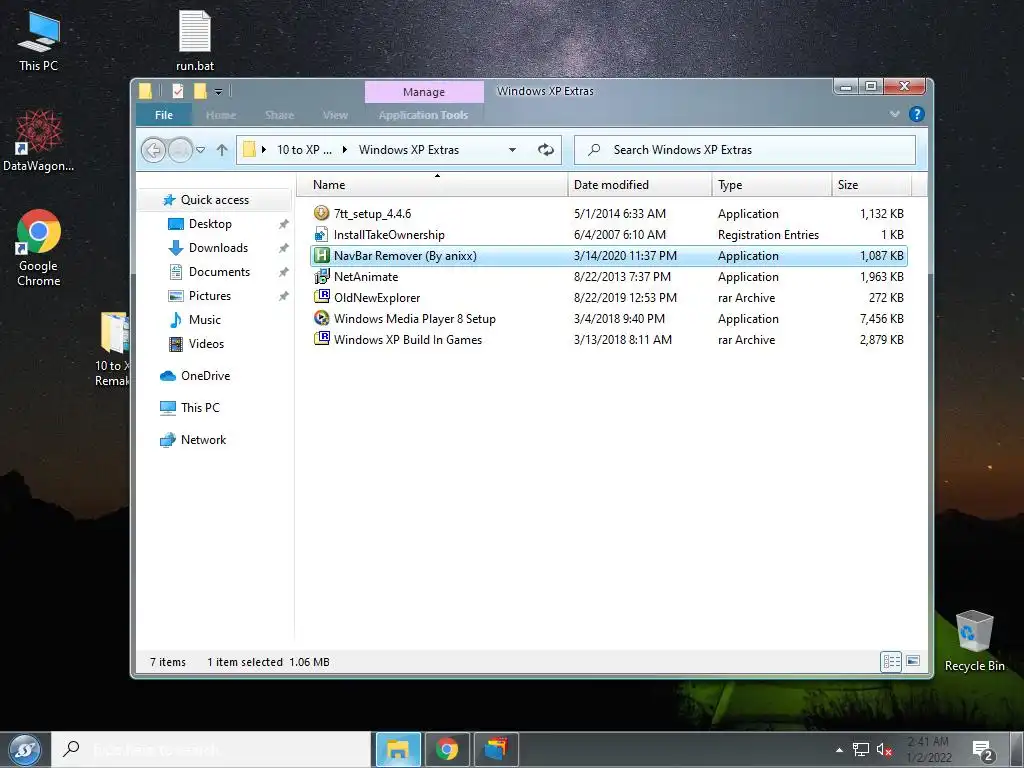The height and width of the screenshot is (768, 1024).
Task: Select the OldNewExplorer rar archive icon
Action: click(321, 297)
